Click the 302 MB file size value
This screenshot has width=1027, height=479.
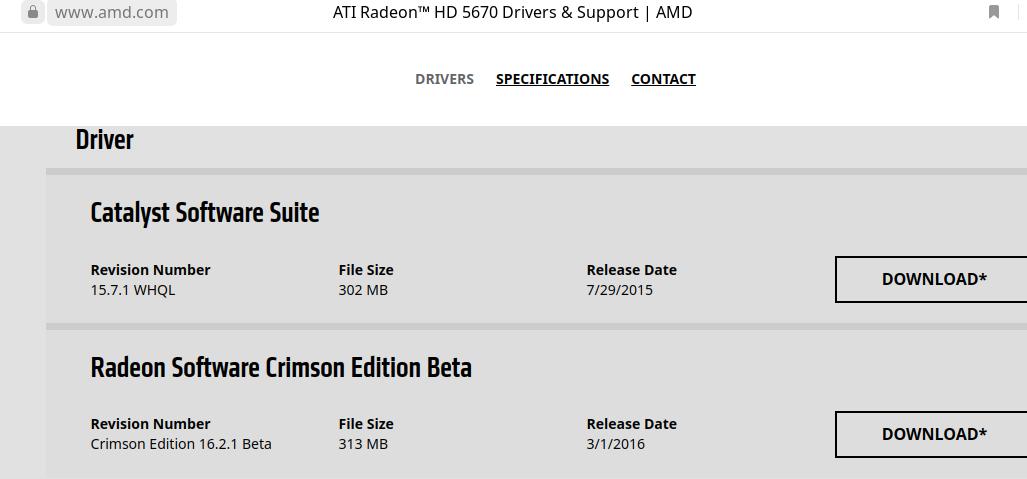click(363, 290)
